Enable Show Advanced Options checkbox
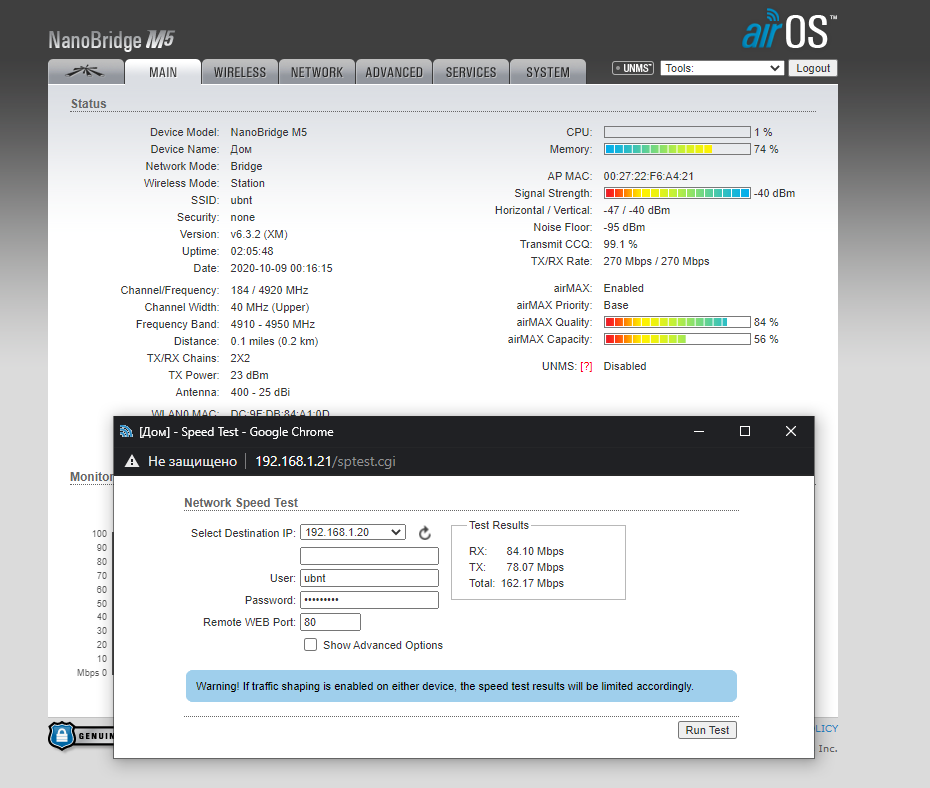Screen dimensions: 930x788 click(x=310, y=645)
